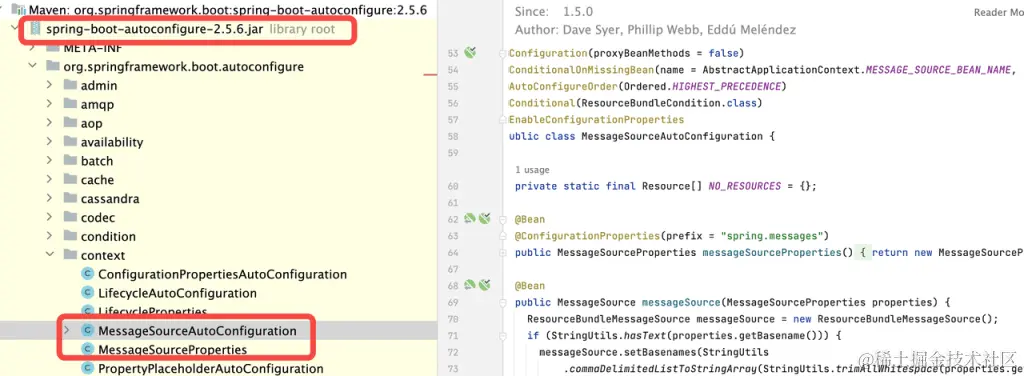Click the jar library root icon
Screen dimensions: 1024x376
35,29
